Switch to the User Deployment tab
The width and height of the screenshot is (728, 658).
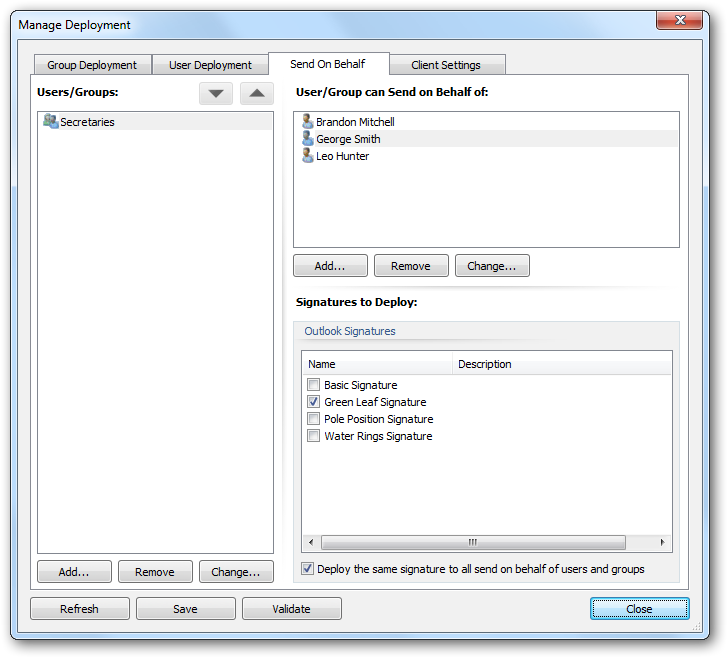pos(210,65)
